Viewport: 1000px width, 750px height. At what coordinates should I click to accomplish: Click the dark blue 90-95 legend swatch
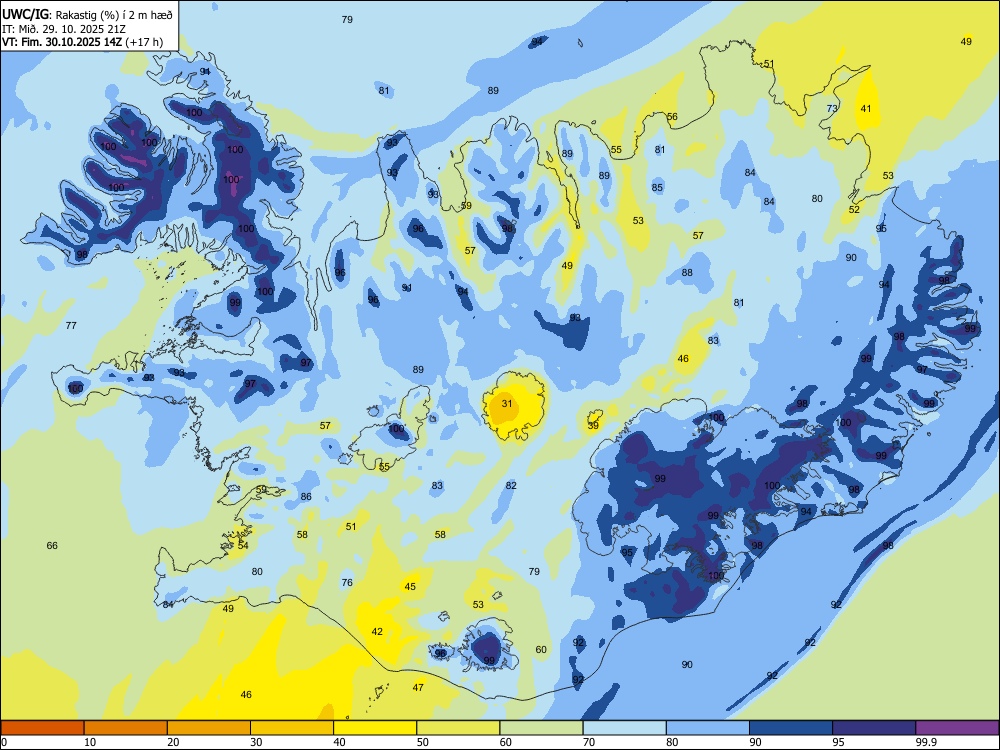(x=791, y=728)
